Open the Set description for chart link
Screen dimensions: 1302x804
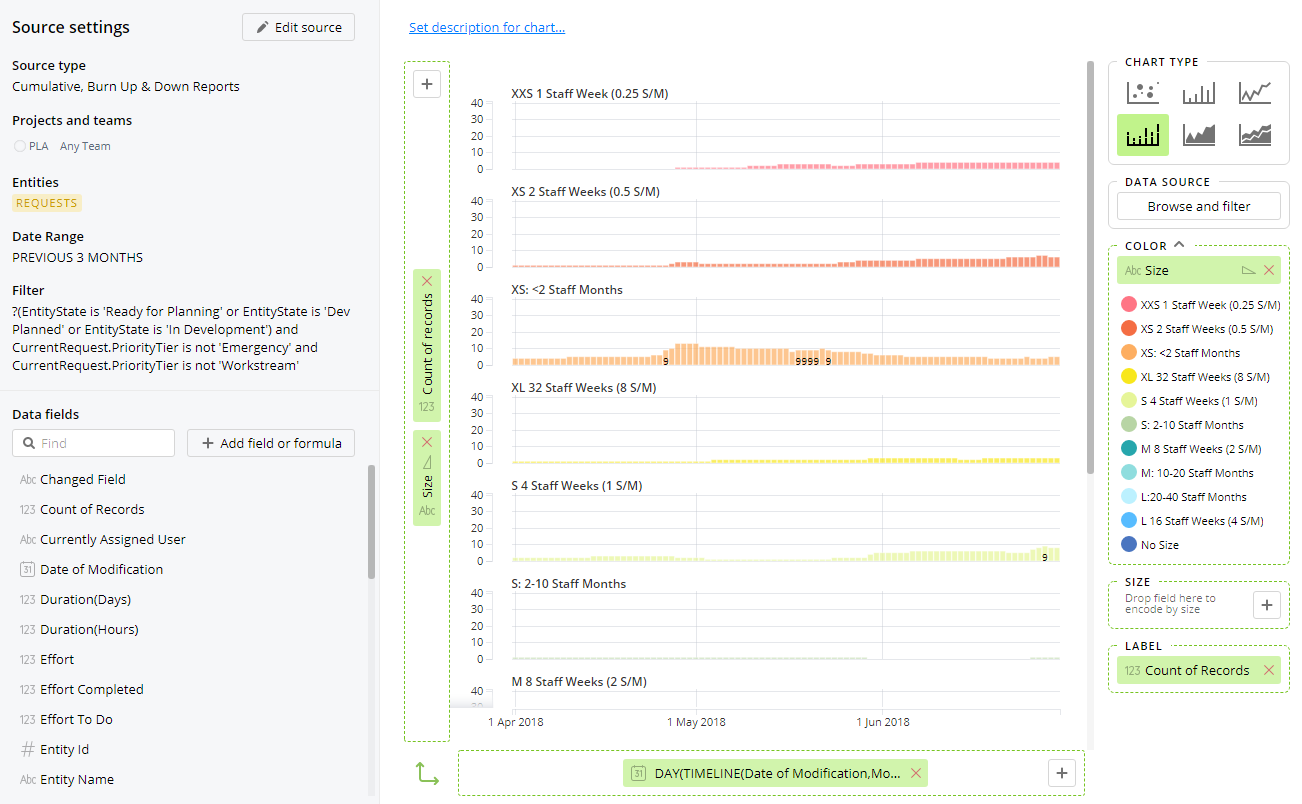click(x=487, y=27)
